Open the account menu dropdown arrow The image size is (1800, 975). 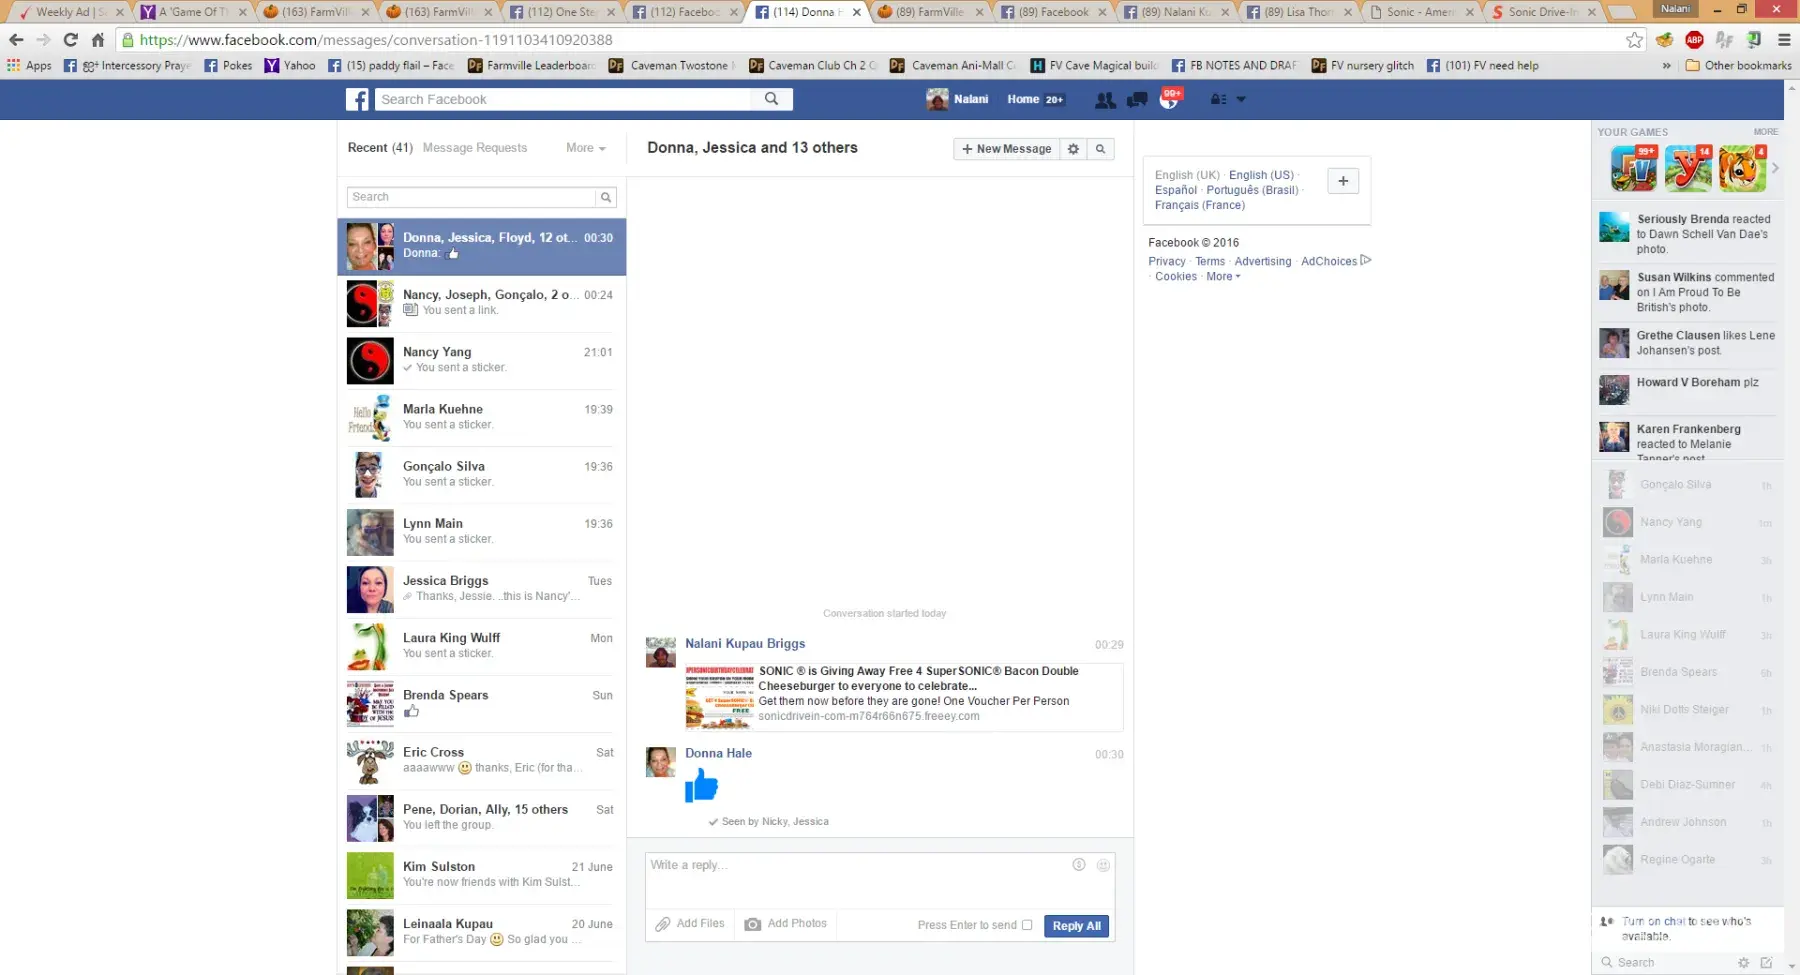(1241, 99)
